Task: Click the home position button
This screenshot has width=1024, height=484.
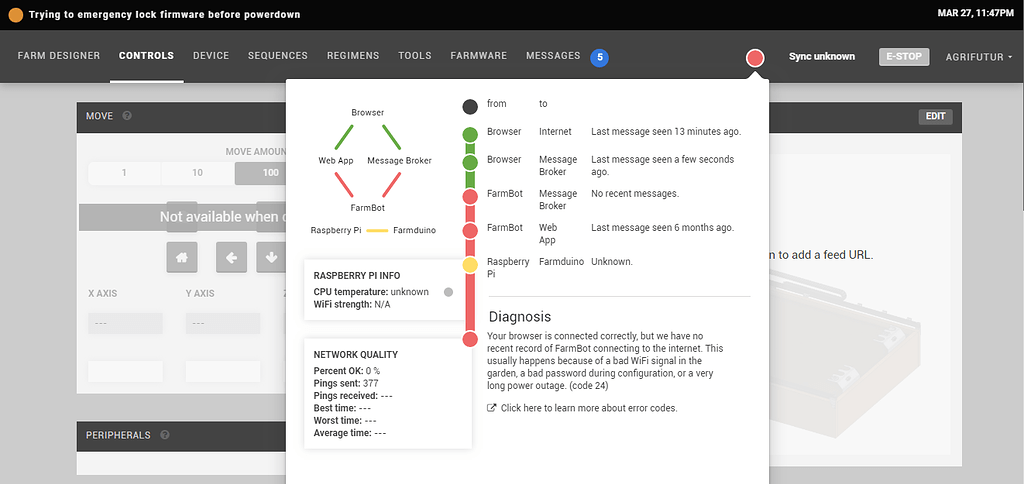Action: click(182, 257)
